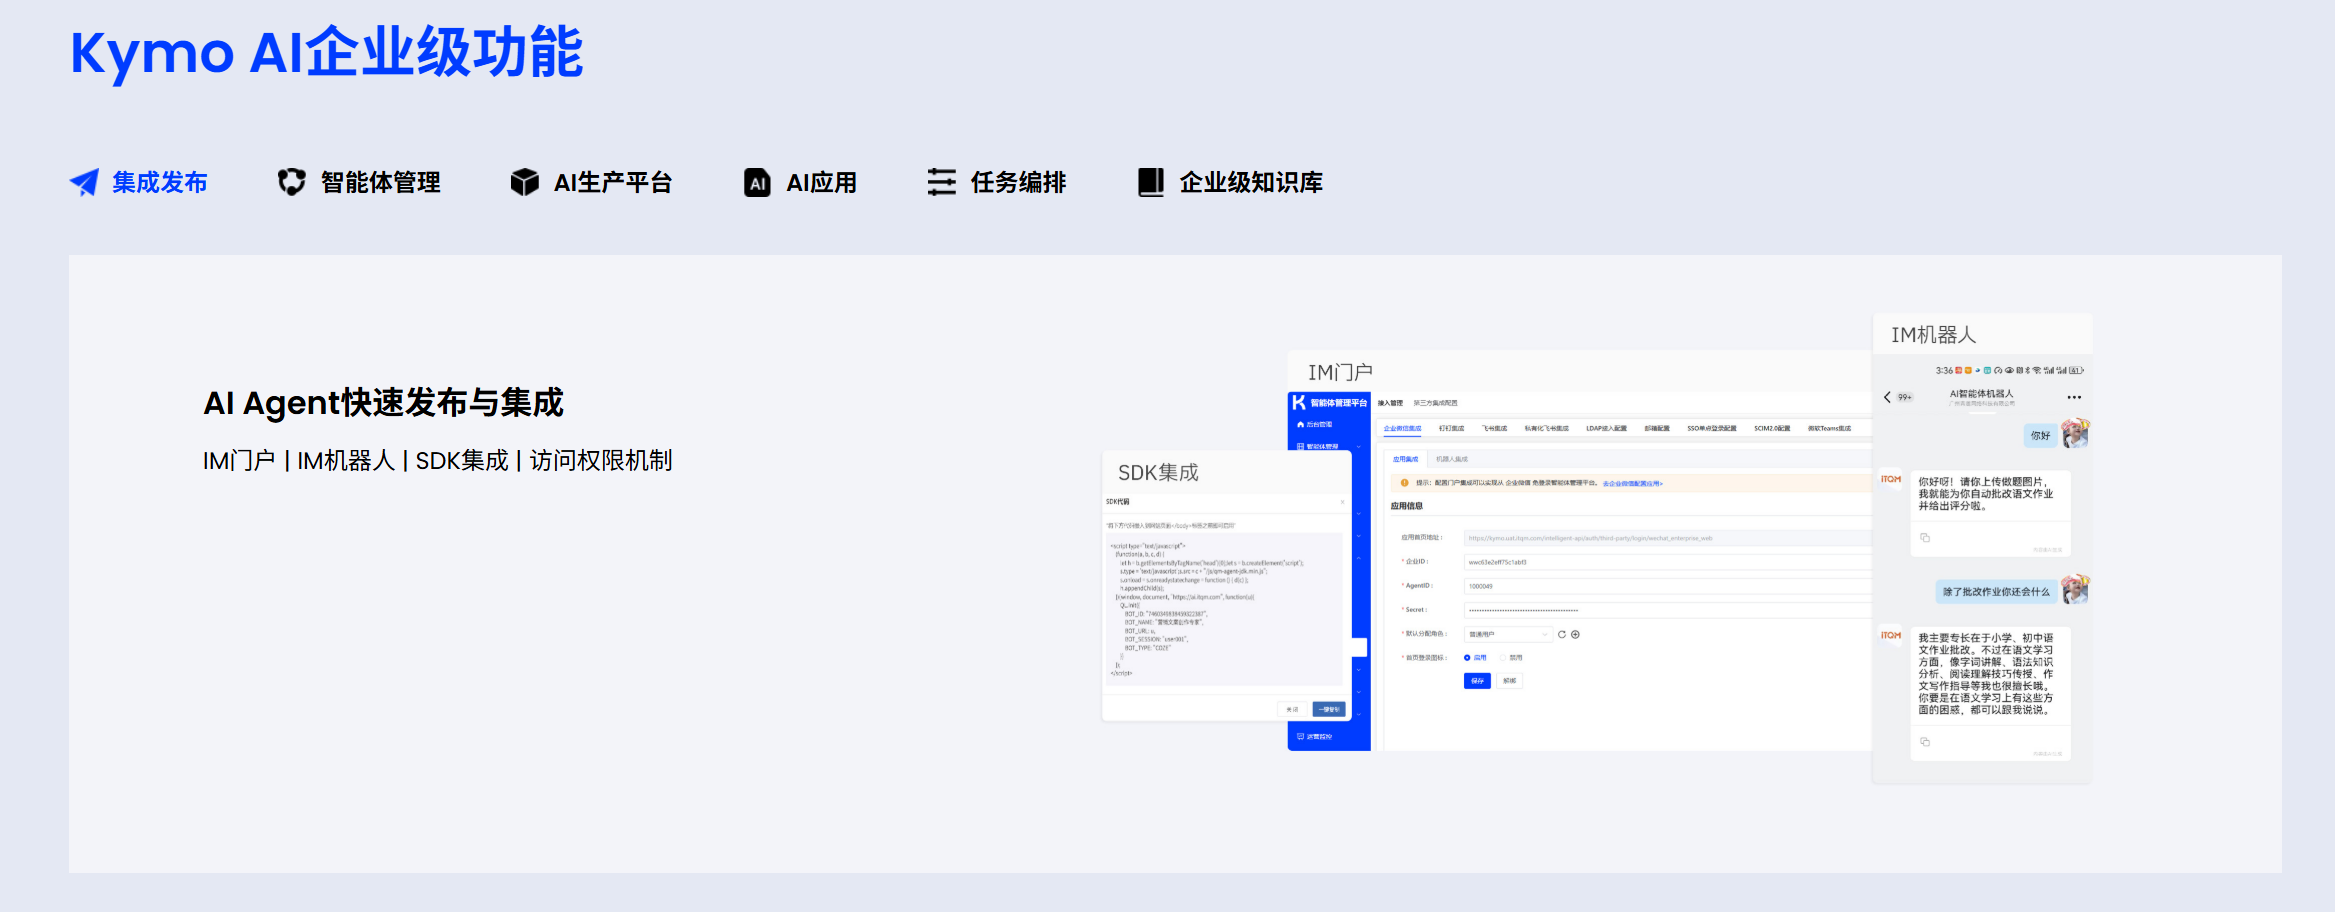Click the 运营监控 icon in sidebar

[1300, 737]
